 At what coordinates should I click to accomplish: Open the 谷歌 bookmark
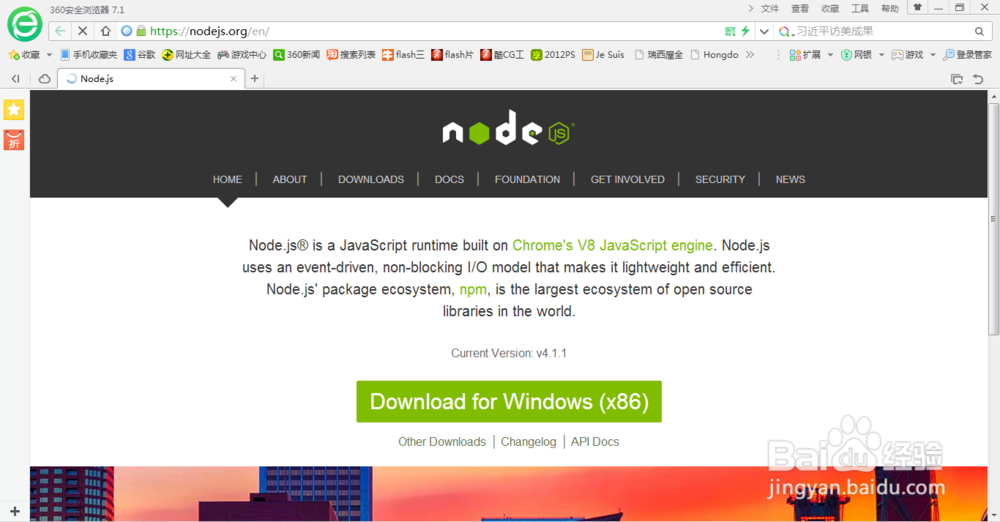point(140,55)
